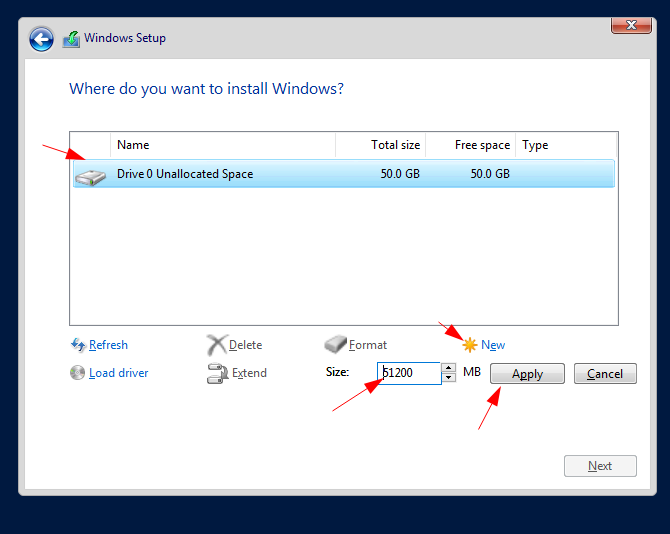Increase size with the up spinner arrow
670x534 pixels.
pos(448,368)
